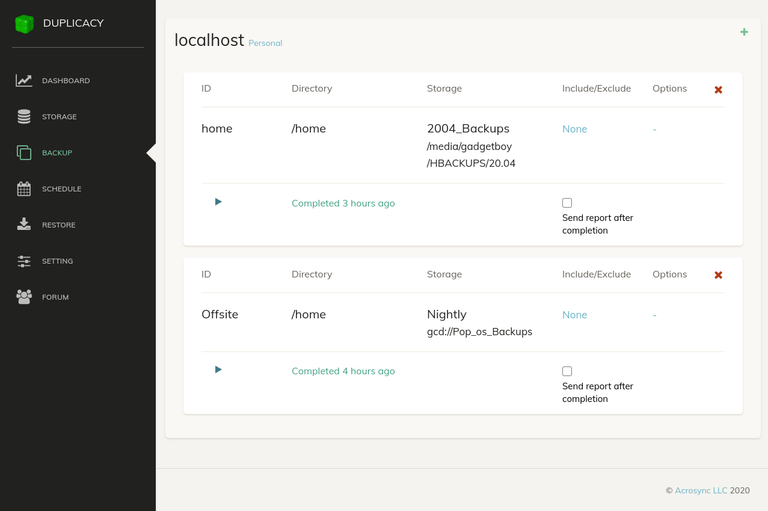
Task: Click the Offsite backup ID
Action: [x=219, y=314]
